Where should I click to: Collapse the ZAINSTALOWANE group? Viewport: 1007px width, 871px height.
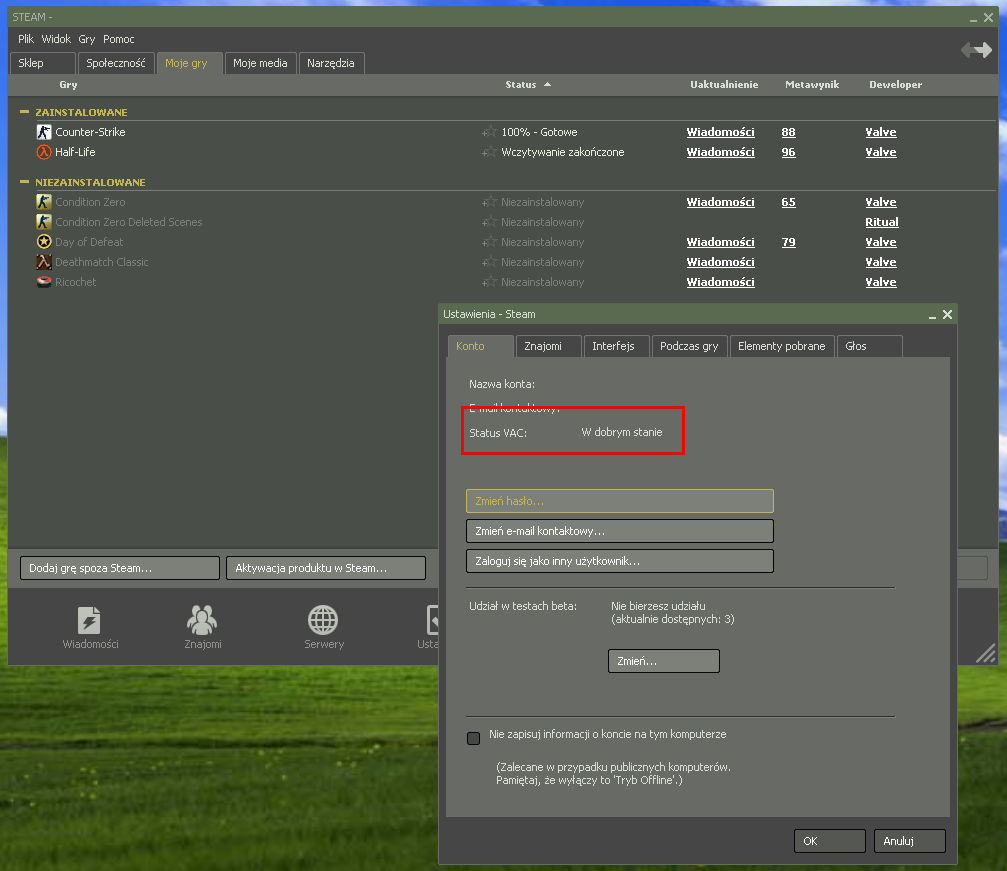pyautogui.click(x=24, y=112)
